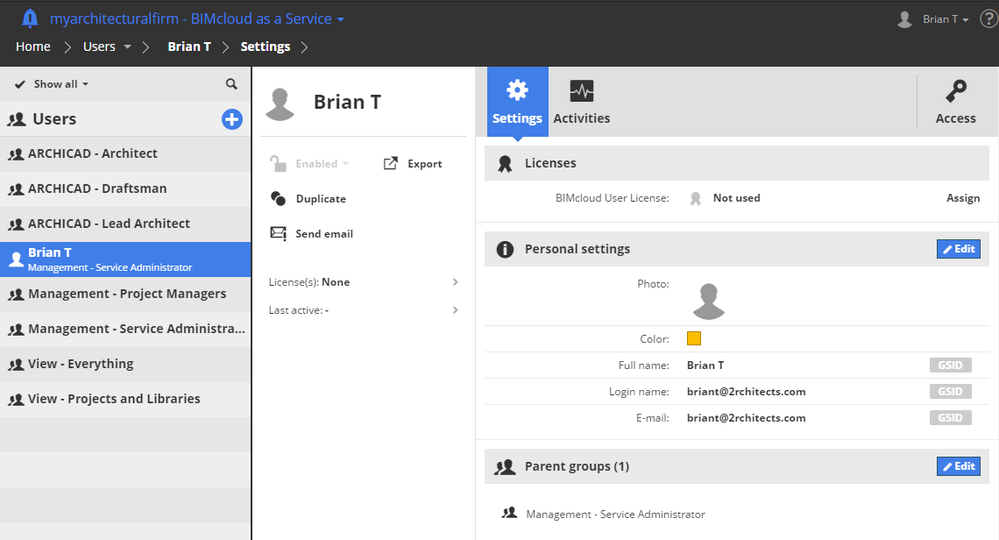
Task: Select ARCHICAD - Draftsman group
Action: [x=125, y=189]
